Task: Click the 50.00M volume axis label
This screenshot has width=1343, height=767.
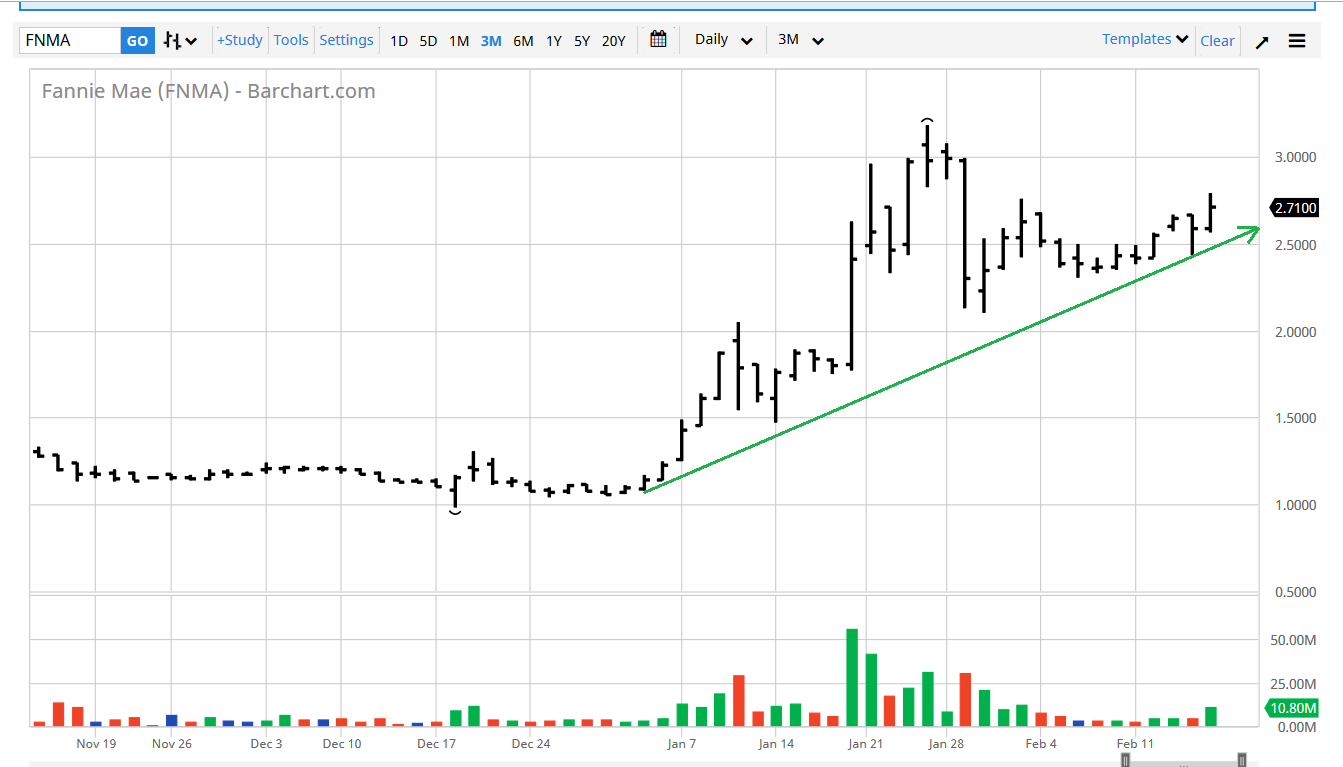Action: point(1294,640)
